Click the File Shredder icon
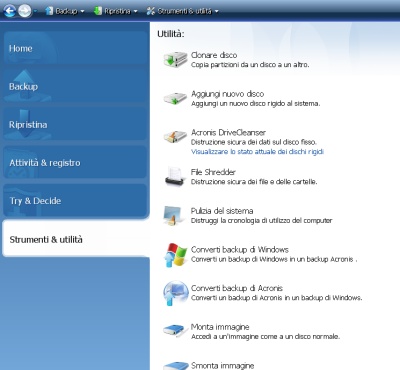The width and height of the screenshot is (400, 370). (x=175, y=176)
